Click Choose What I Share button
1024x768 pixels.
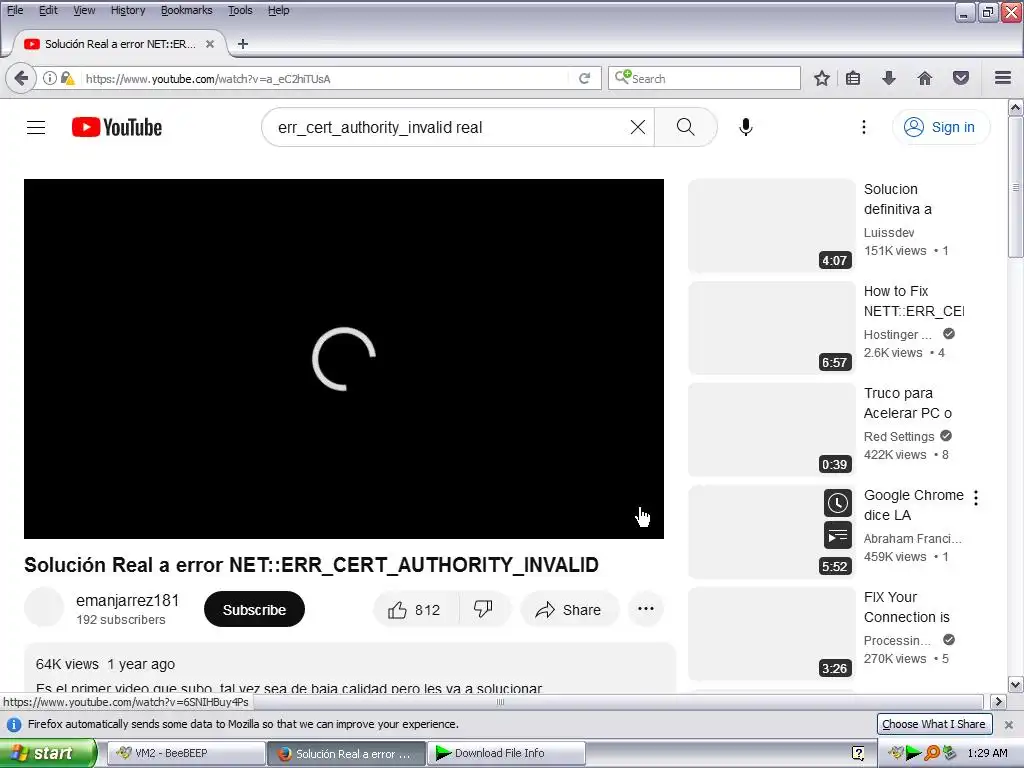coord(933,724)
